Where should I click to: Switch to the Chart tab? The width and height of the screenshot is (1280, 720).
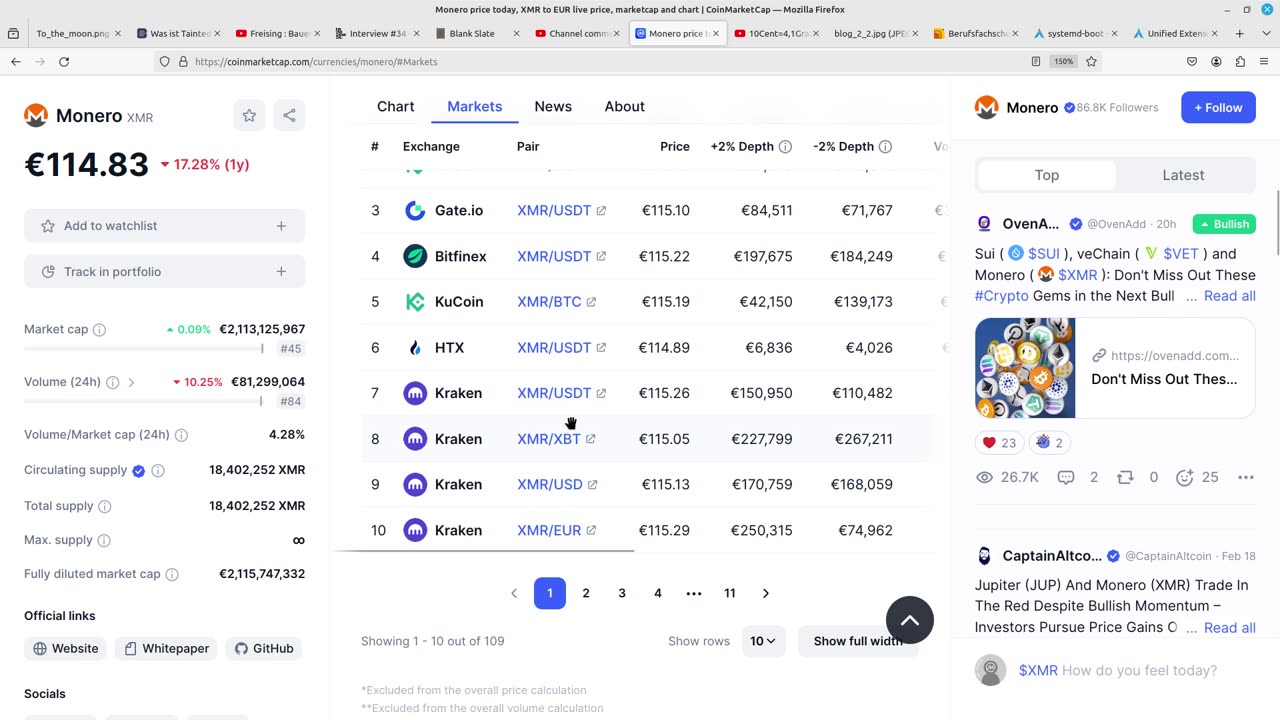[x=396, y=106]
